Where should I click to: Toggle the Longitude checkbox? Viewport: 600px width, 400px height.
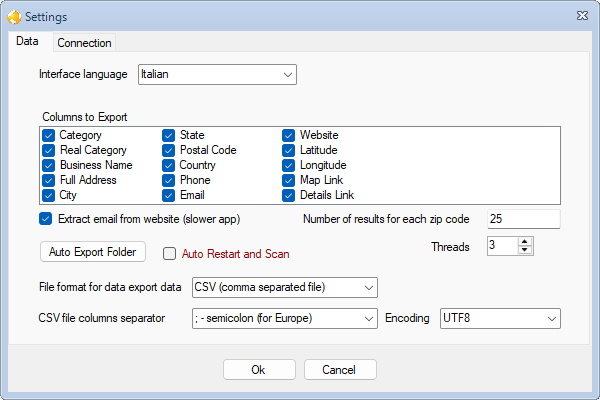tap(289, 165)
